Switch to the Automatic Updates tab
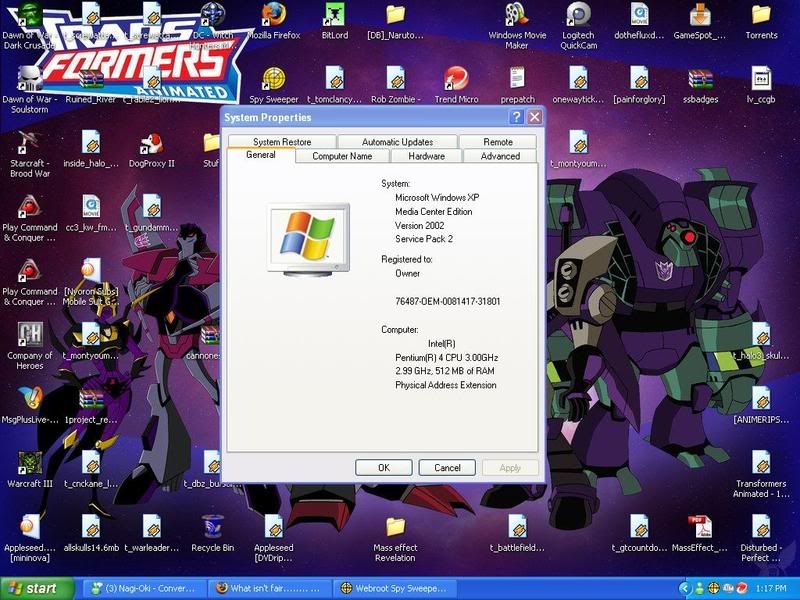800x600 pixels. [397, 141]
